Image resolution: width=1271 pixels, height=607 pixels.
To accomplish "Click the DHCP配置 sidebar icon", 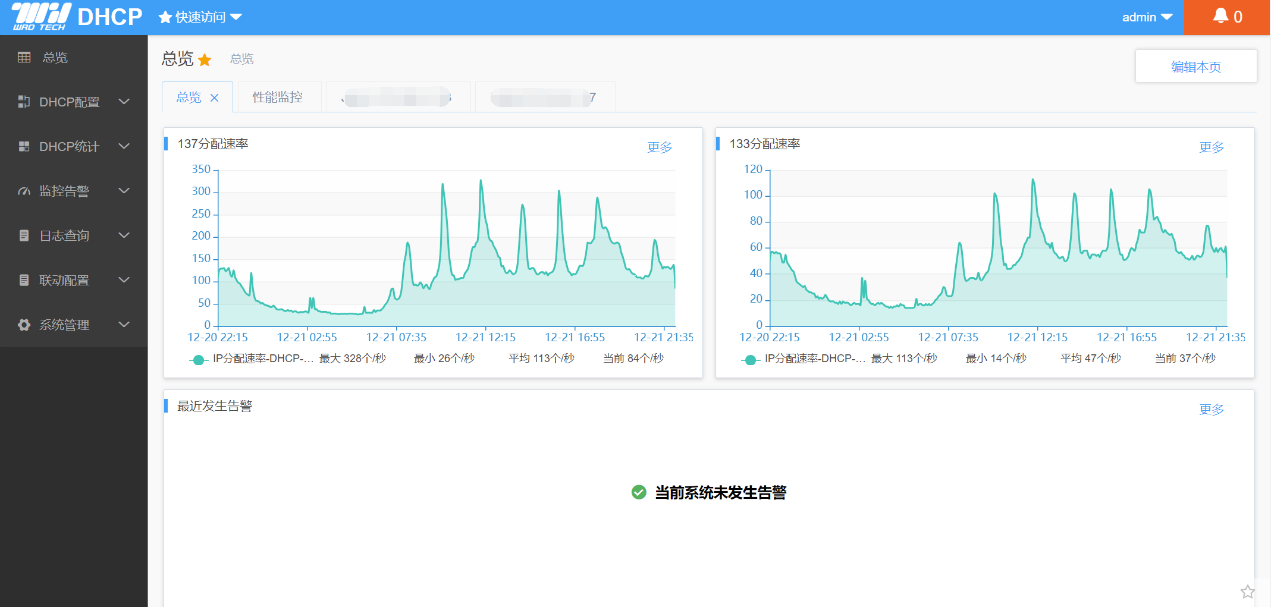I will tap(24, 102).
